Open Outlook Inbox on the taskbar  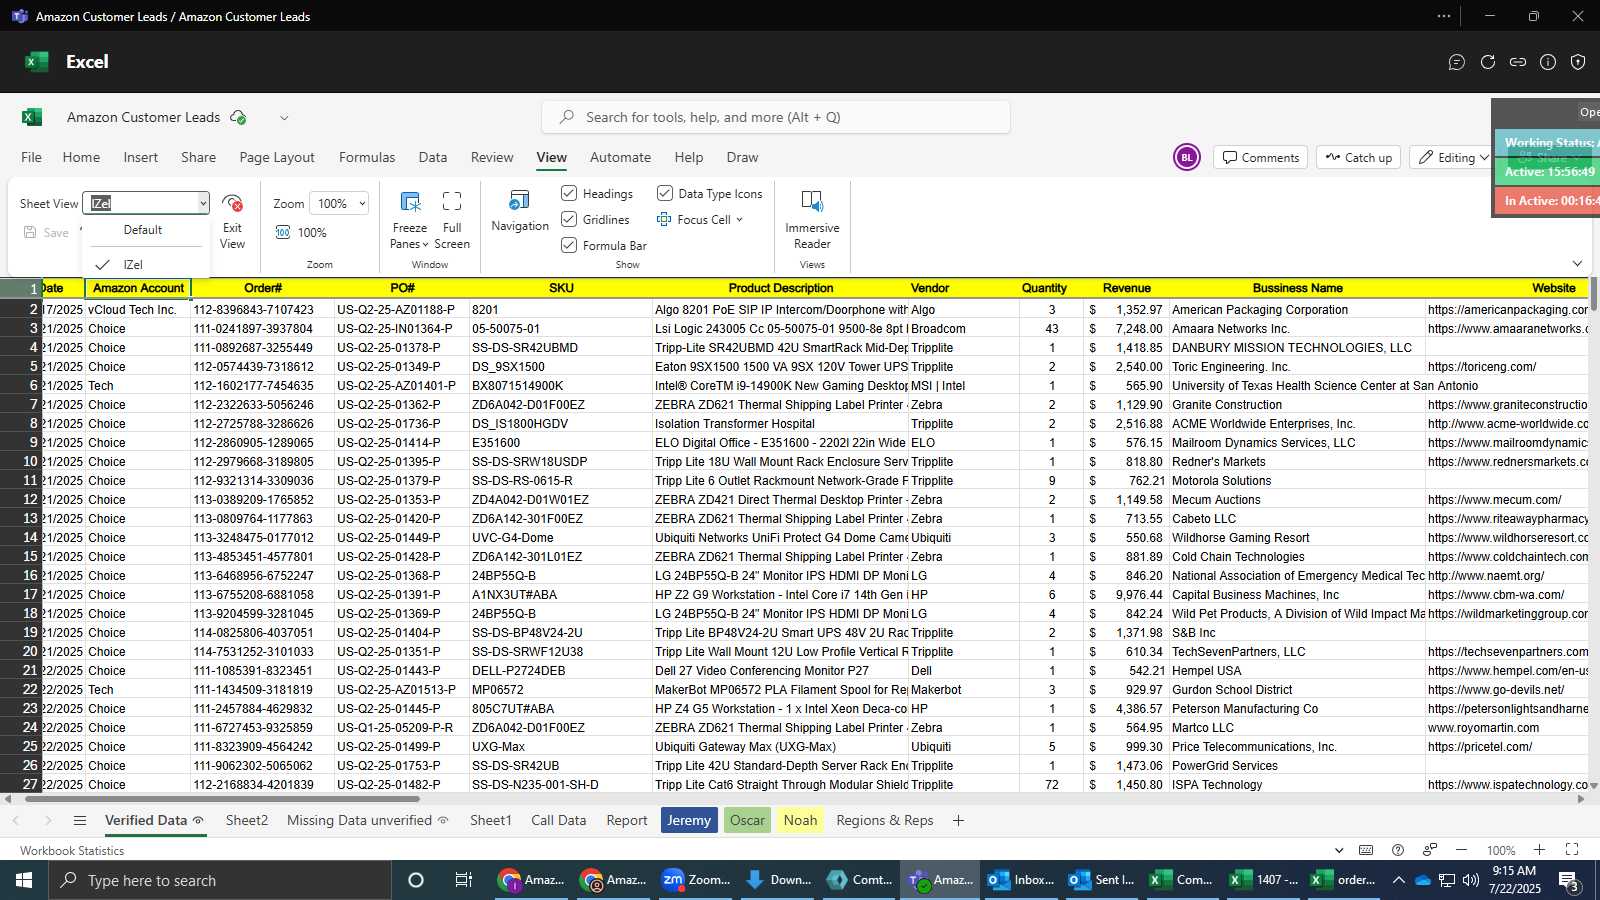point(1021,880)
